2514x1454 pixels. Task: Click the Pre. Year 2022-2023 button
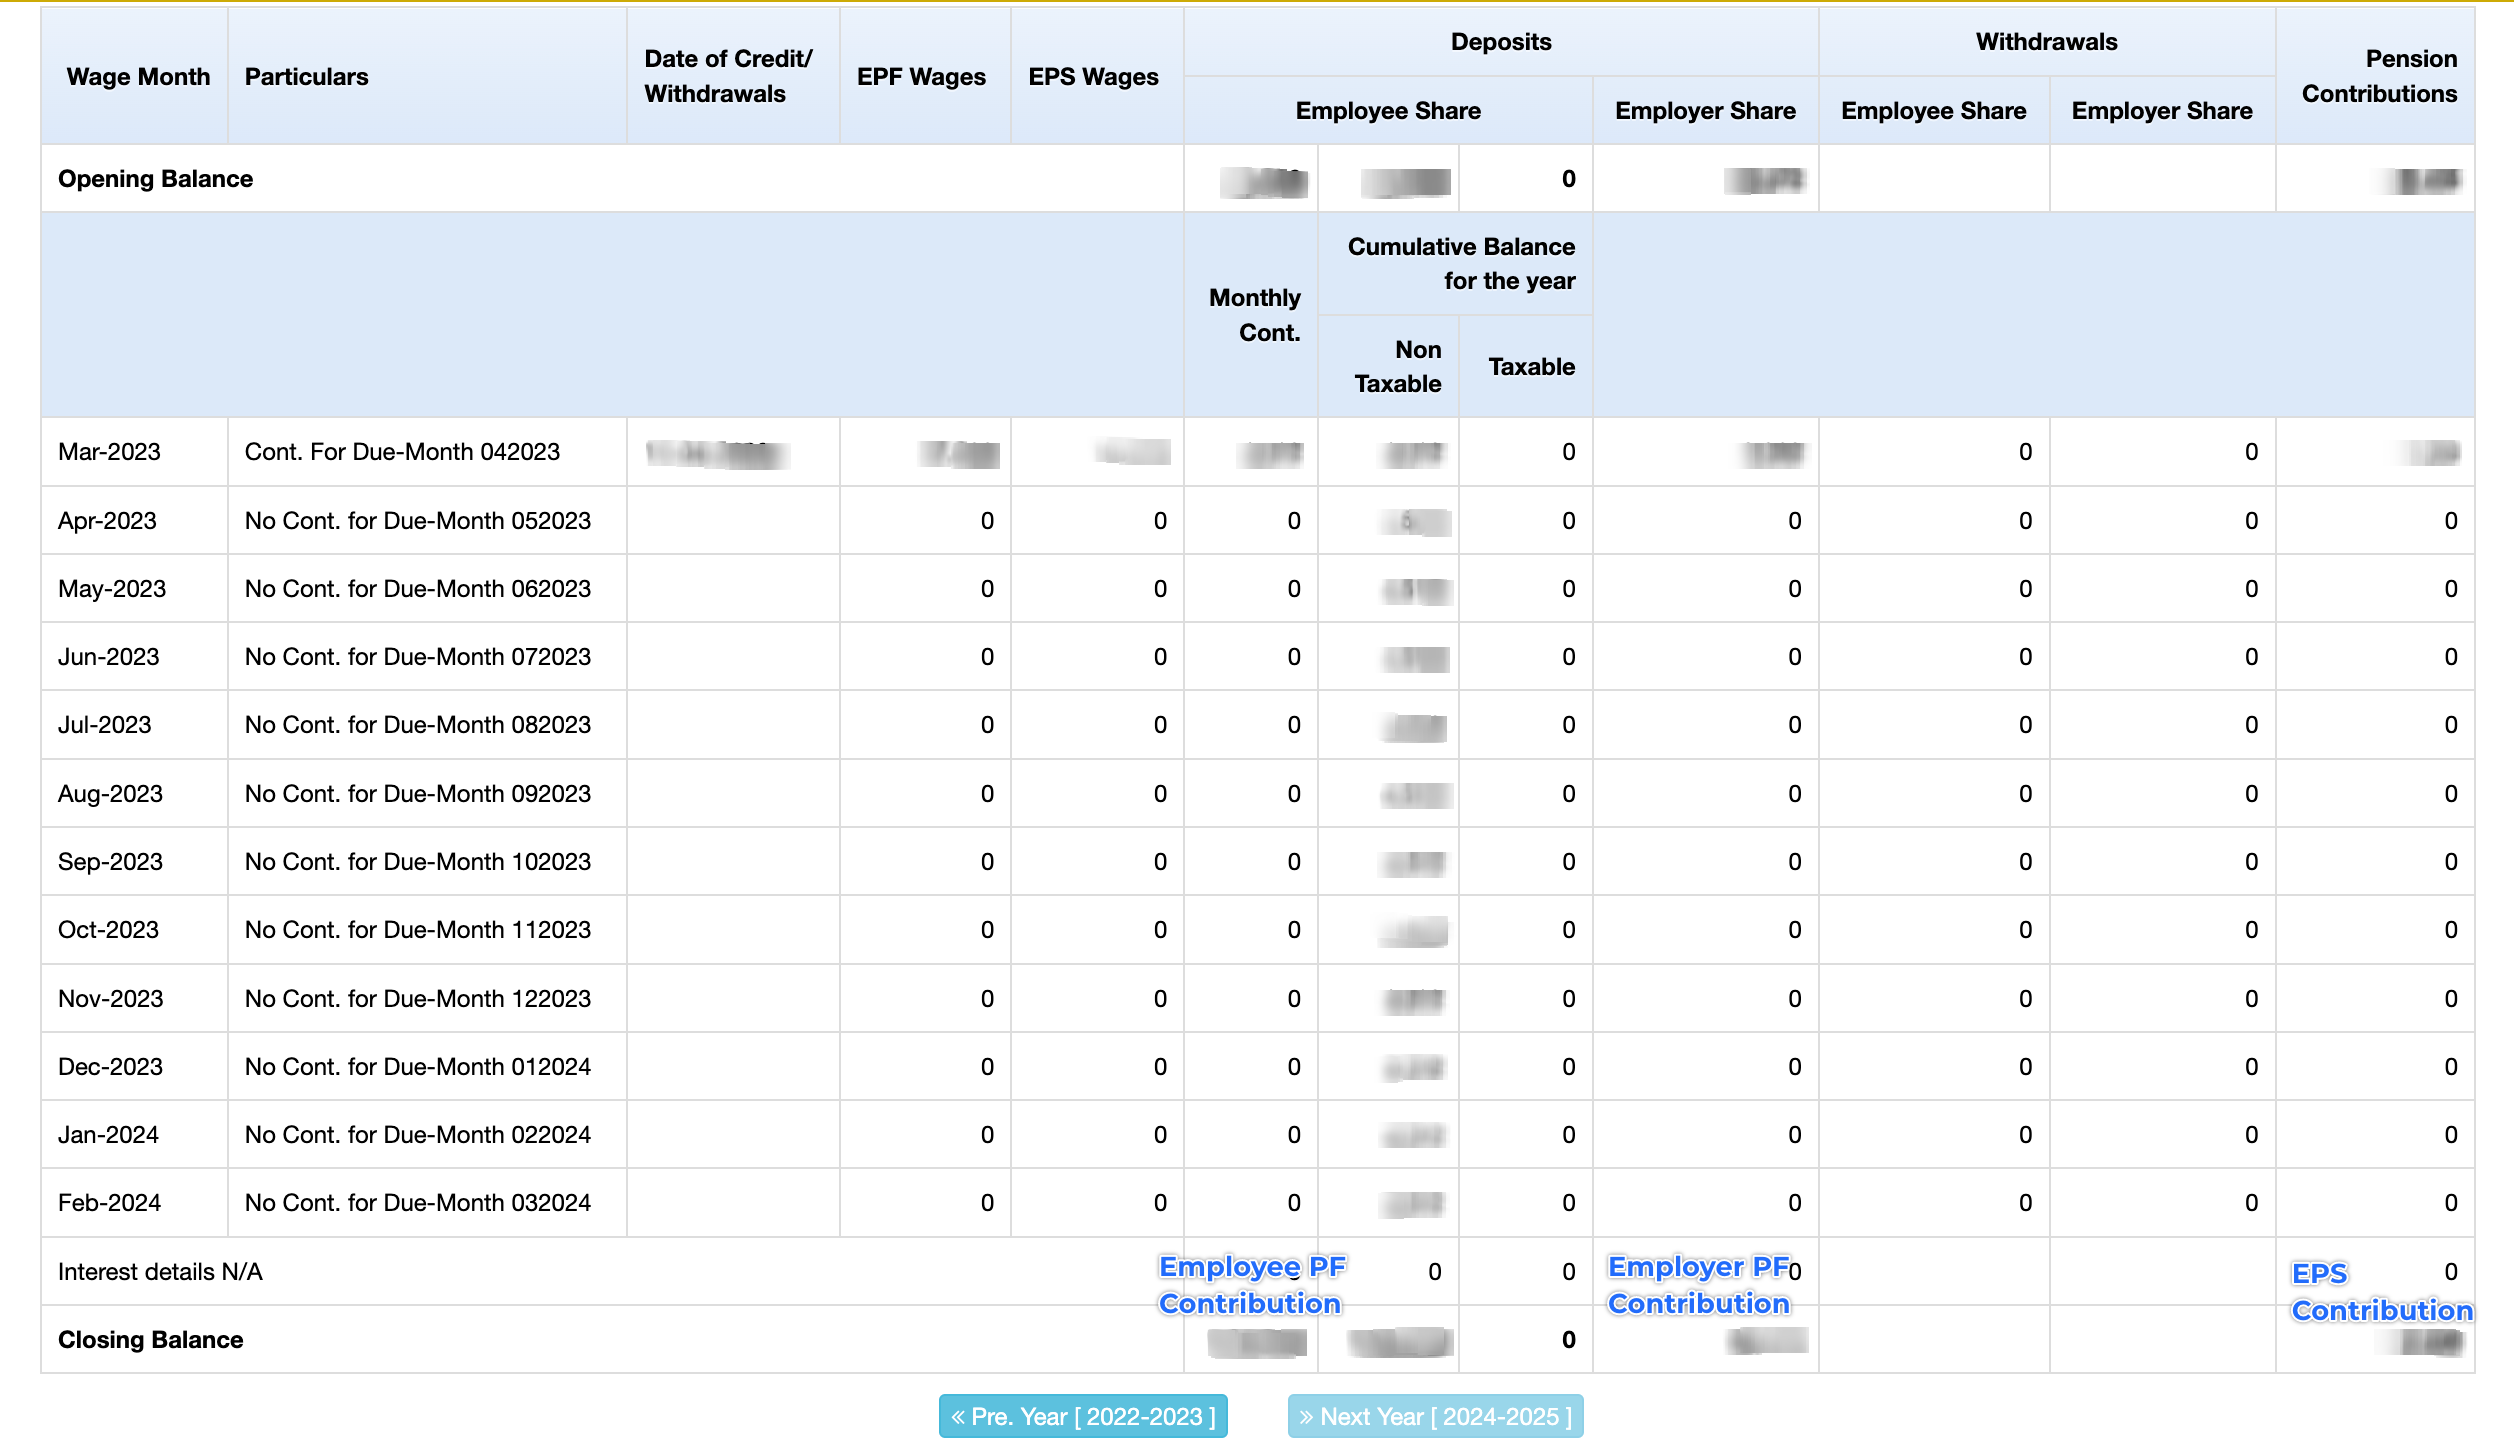(x=1082, y=1416)
